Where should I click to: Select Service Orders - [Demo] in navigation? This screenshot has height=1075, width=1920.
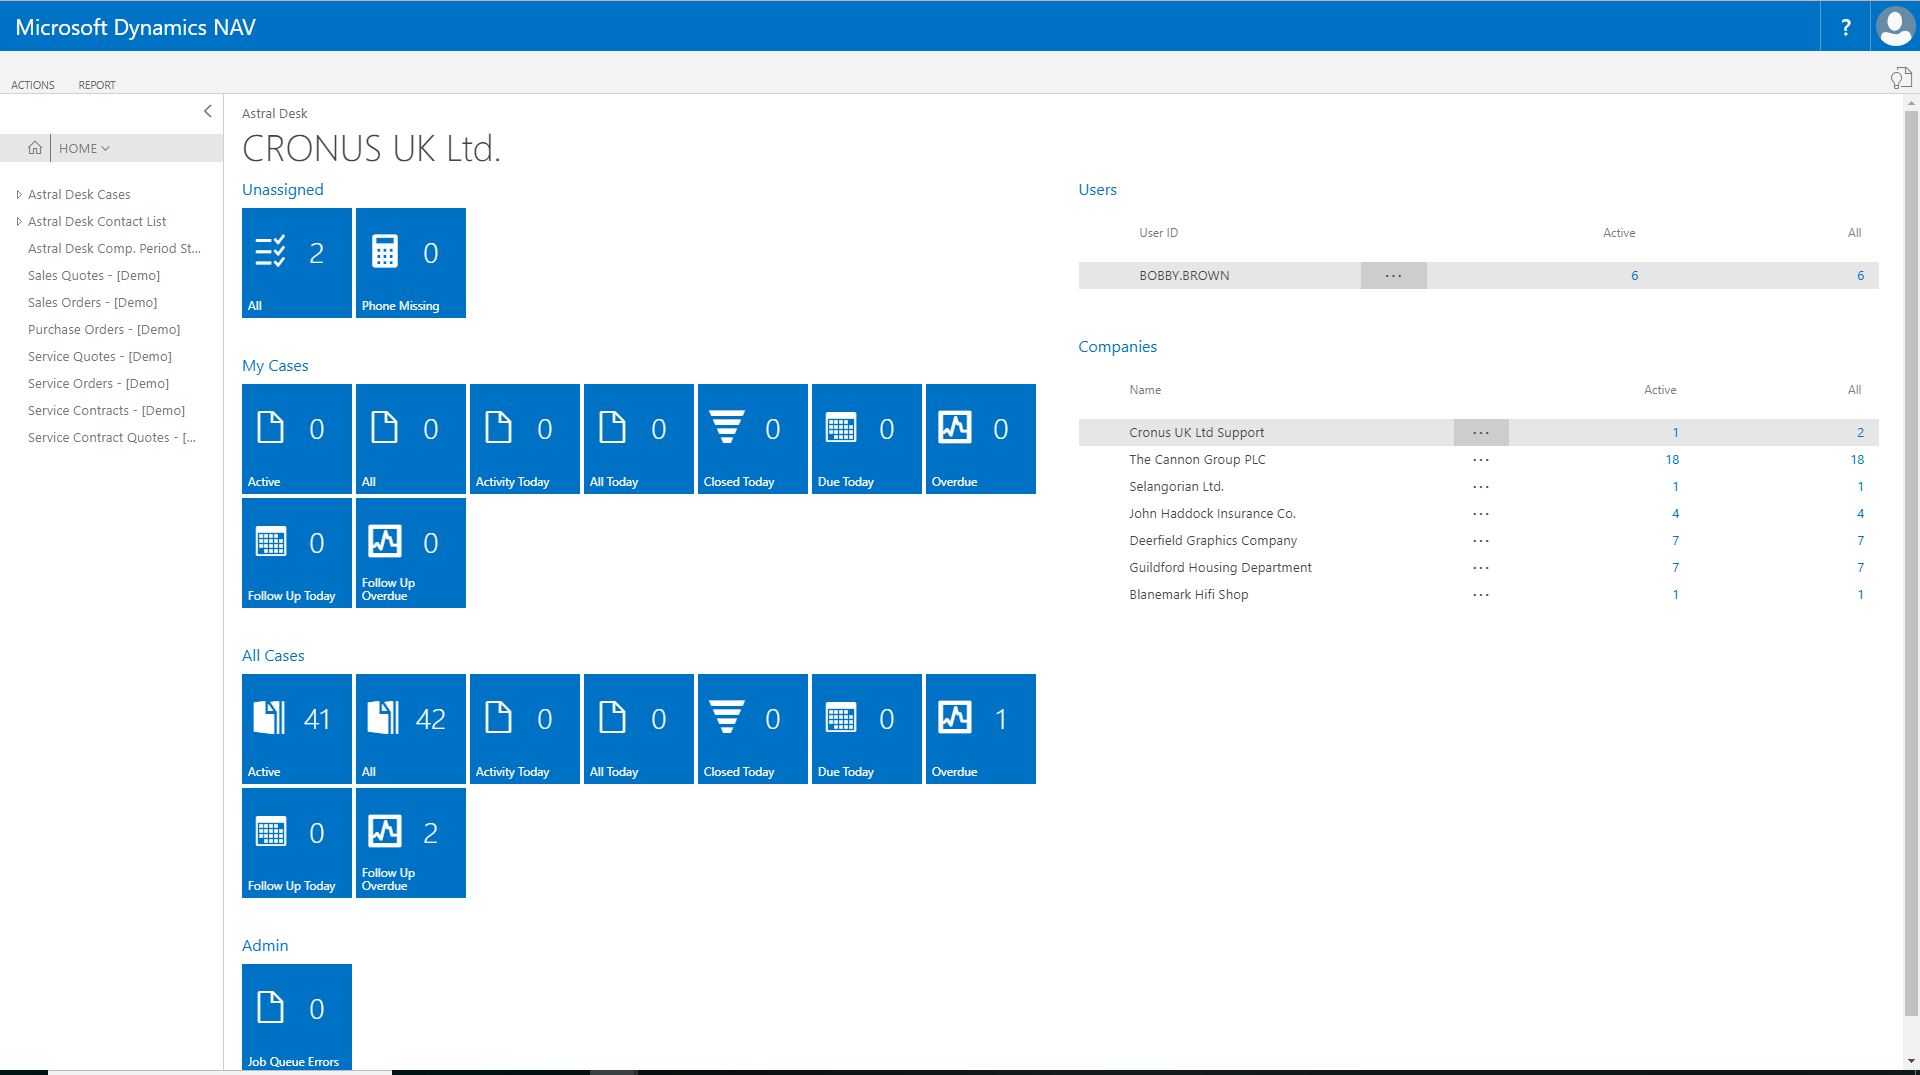click(x=99, y=384)
